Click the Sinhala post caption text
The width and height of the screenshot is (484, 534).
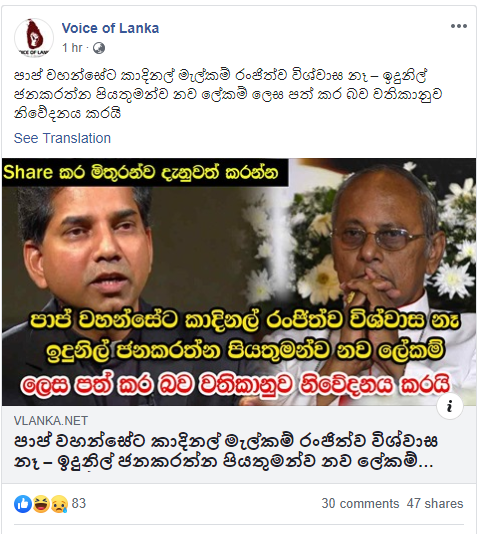tap(228, 94)
